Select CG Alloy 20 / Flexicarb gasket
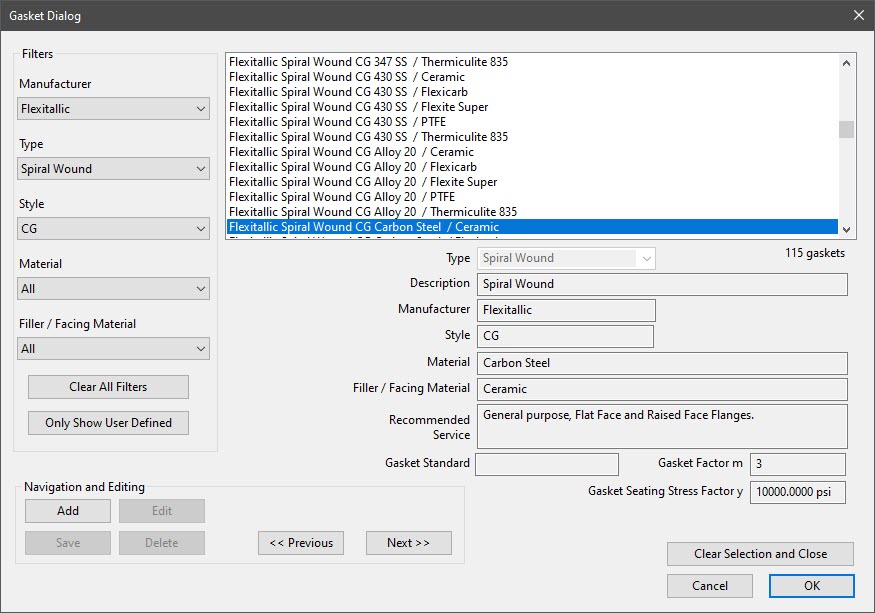 (532, 167)
